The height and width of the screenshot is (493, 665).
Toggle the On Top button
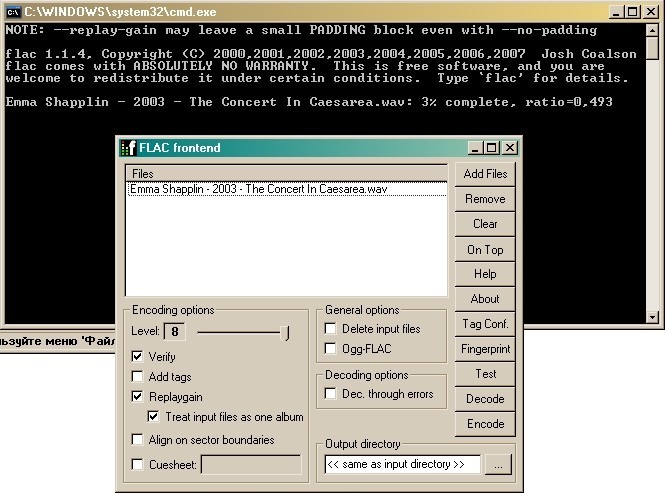[x=485, y=249]
